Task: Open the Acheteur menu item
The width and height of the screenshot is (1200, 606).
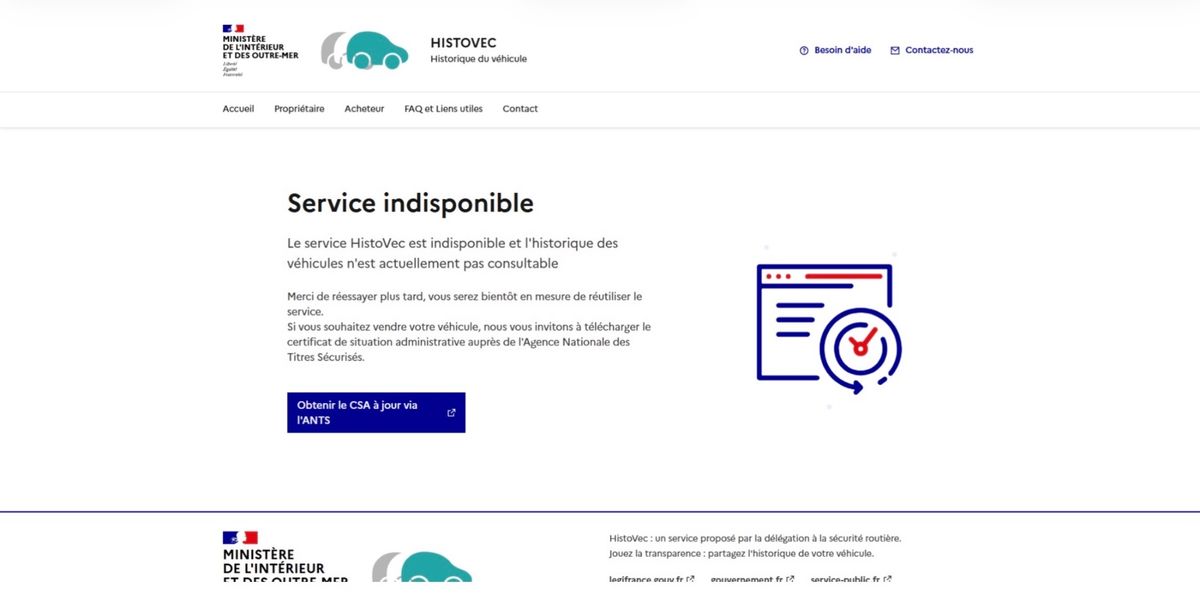Action: point(364,109)
